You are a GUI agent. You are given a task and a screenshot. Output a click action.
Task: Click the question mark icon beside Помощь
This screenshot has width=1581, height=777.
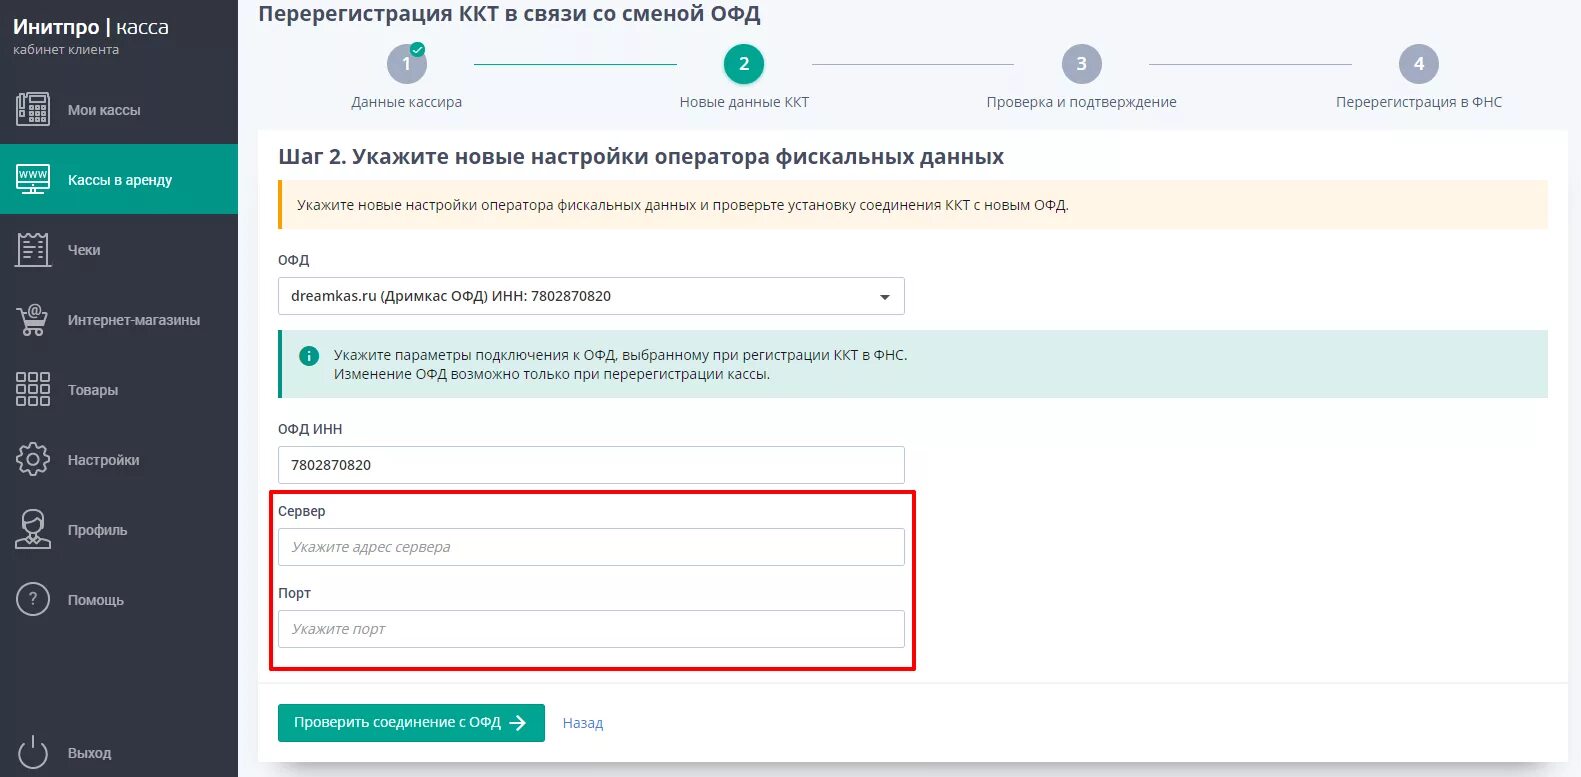click(33, 599)
